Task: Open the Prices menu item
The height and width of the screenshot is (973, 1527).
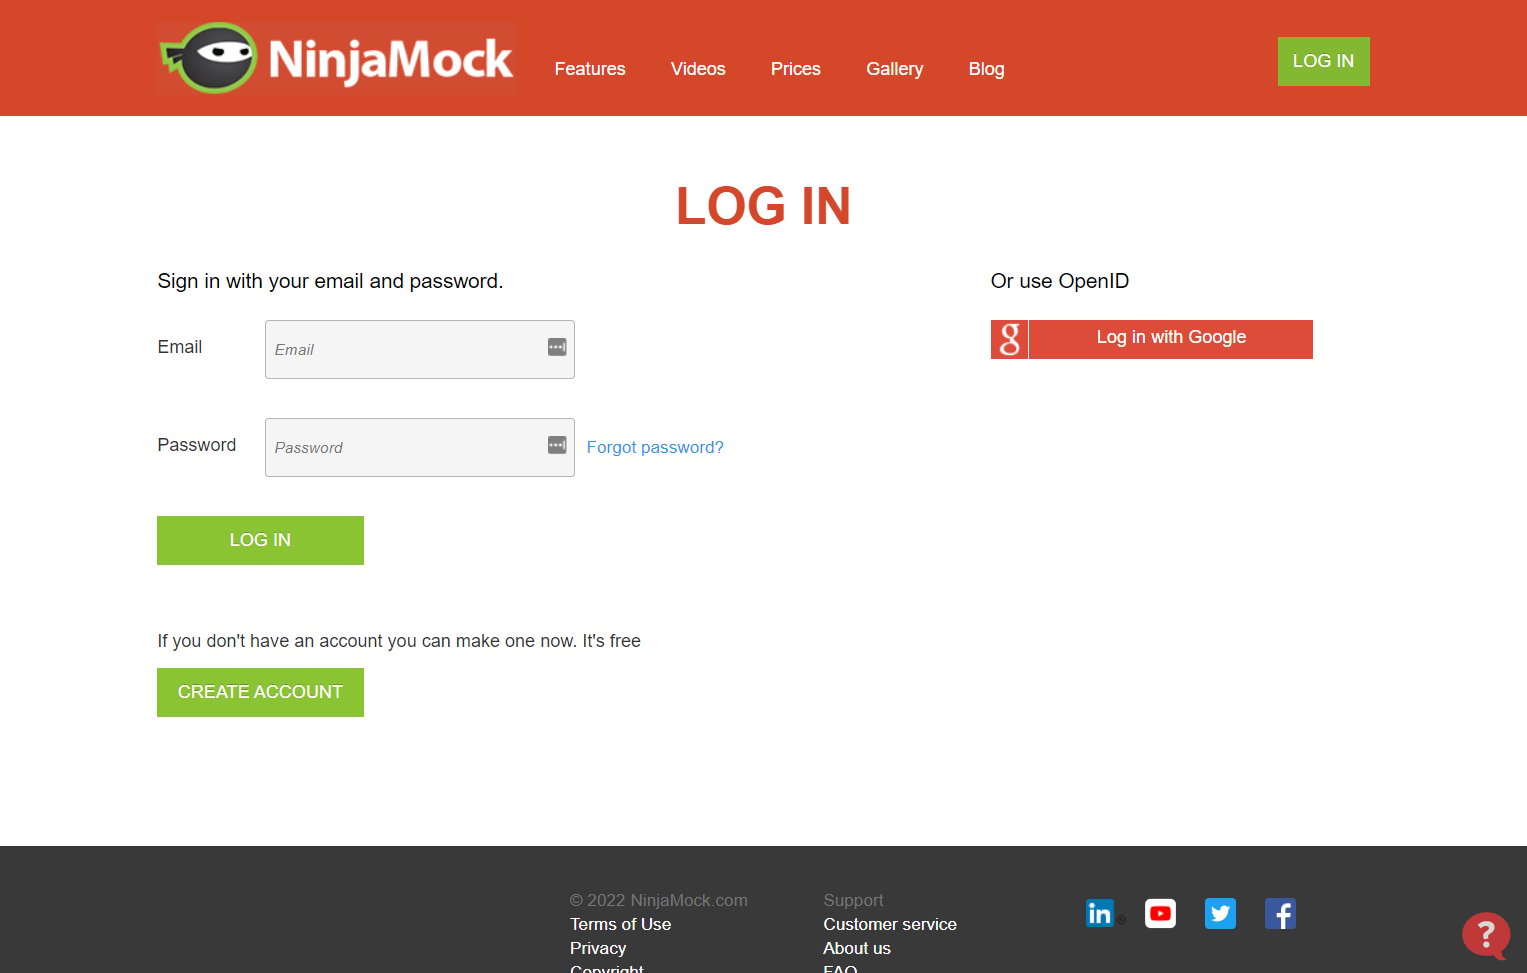Action: point(796,69)
